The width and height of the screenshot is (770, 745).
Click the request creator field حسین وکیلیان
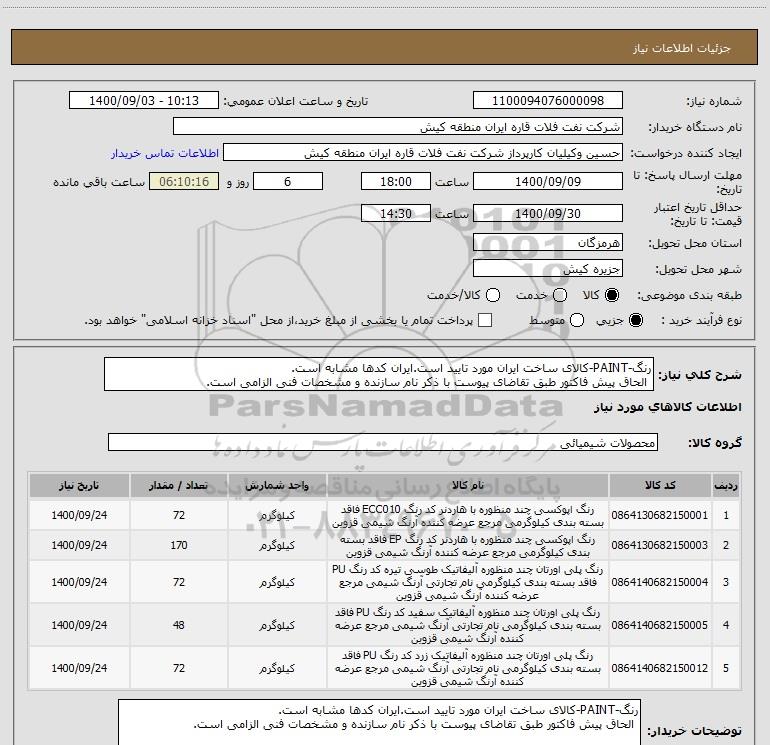pyautogui.click(x=423, y=153)
